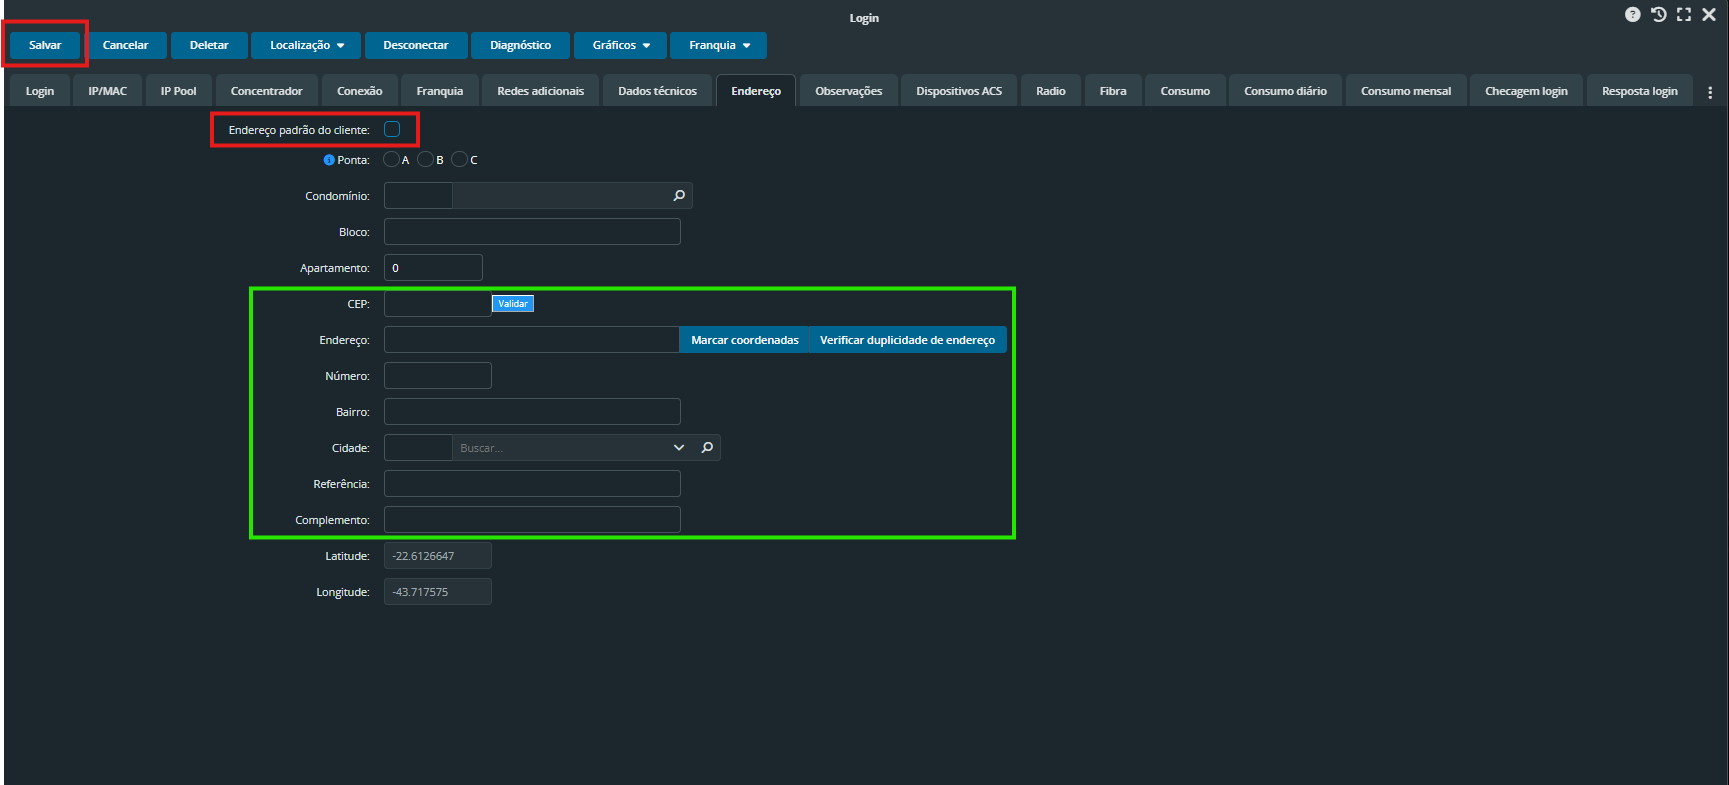1729x785 pixels.
Task: Click the Cidade search magnifier icon
Action: 707,448
